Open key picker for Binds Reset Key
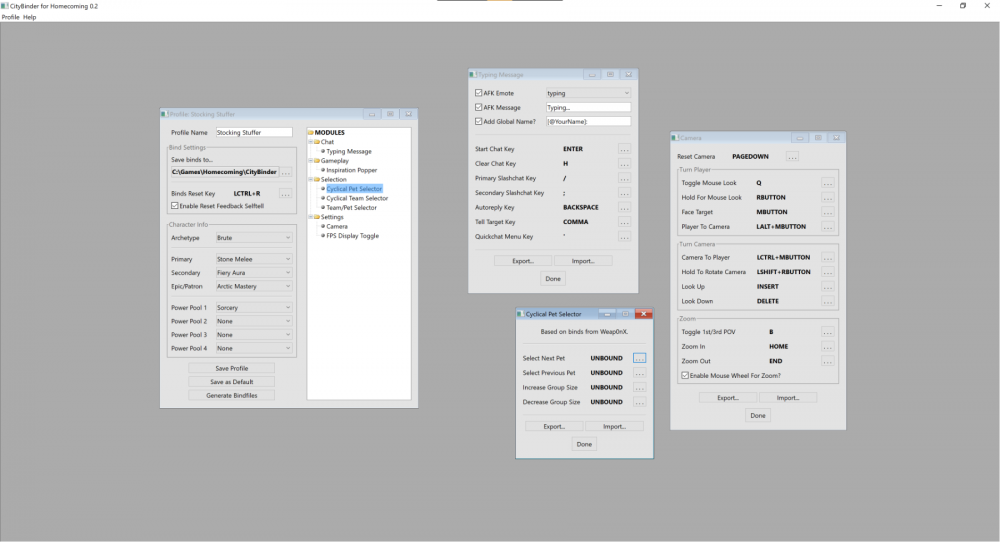The image size is (1000, 542). (x=285, y=193)
